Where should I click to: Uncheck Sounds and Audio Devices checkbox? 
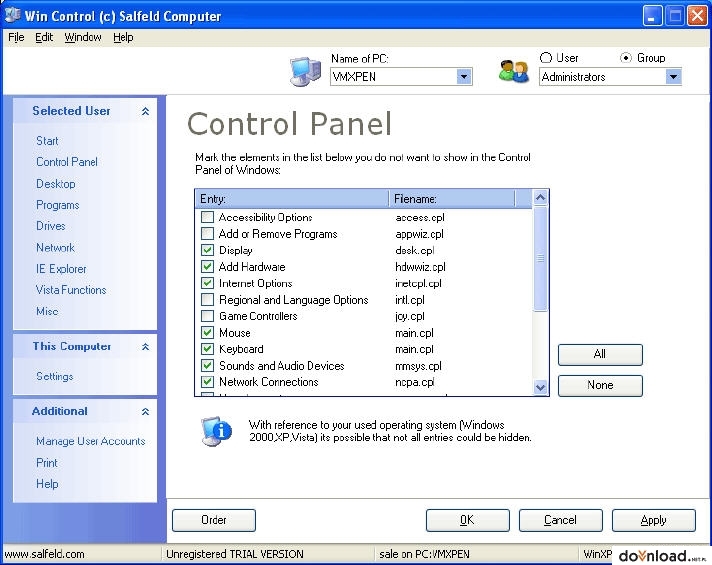pyautogui.click(x=208, y=366)
